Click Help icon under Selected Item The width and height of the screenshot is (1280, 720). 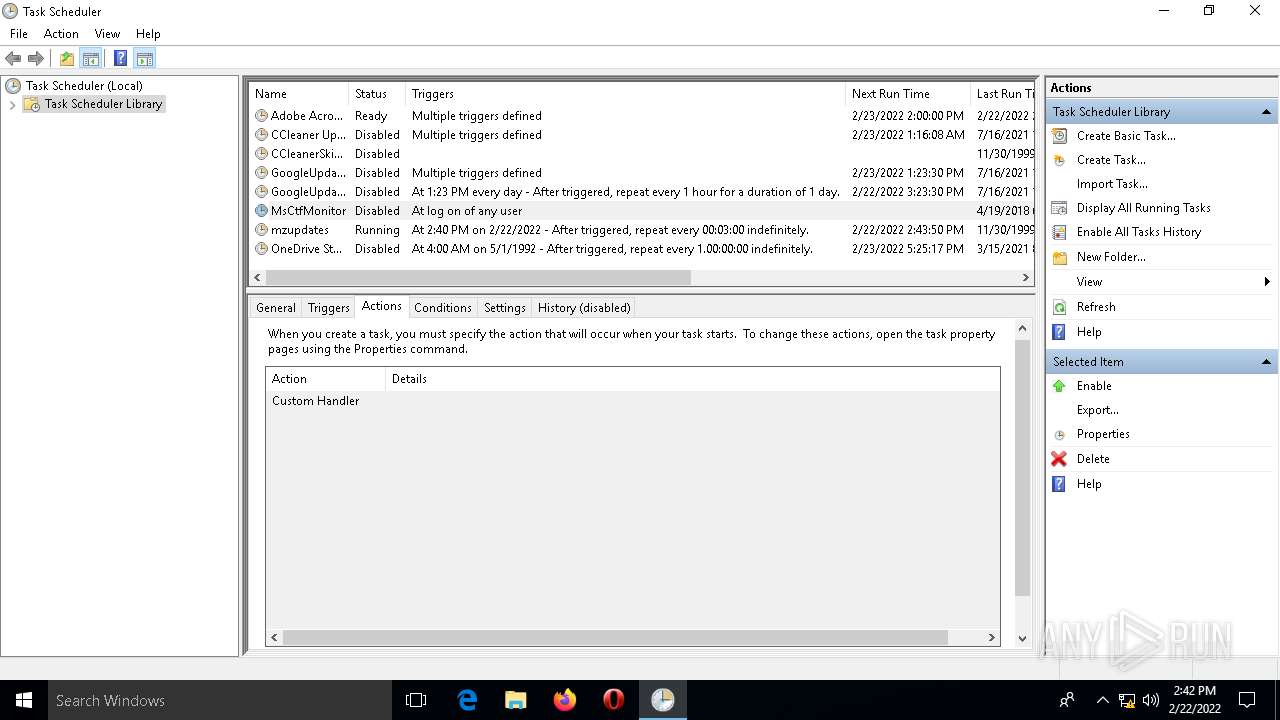pyautogui.click(x=1060, y=484)
